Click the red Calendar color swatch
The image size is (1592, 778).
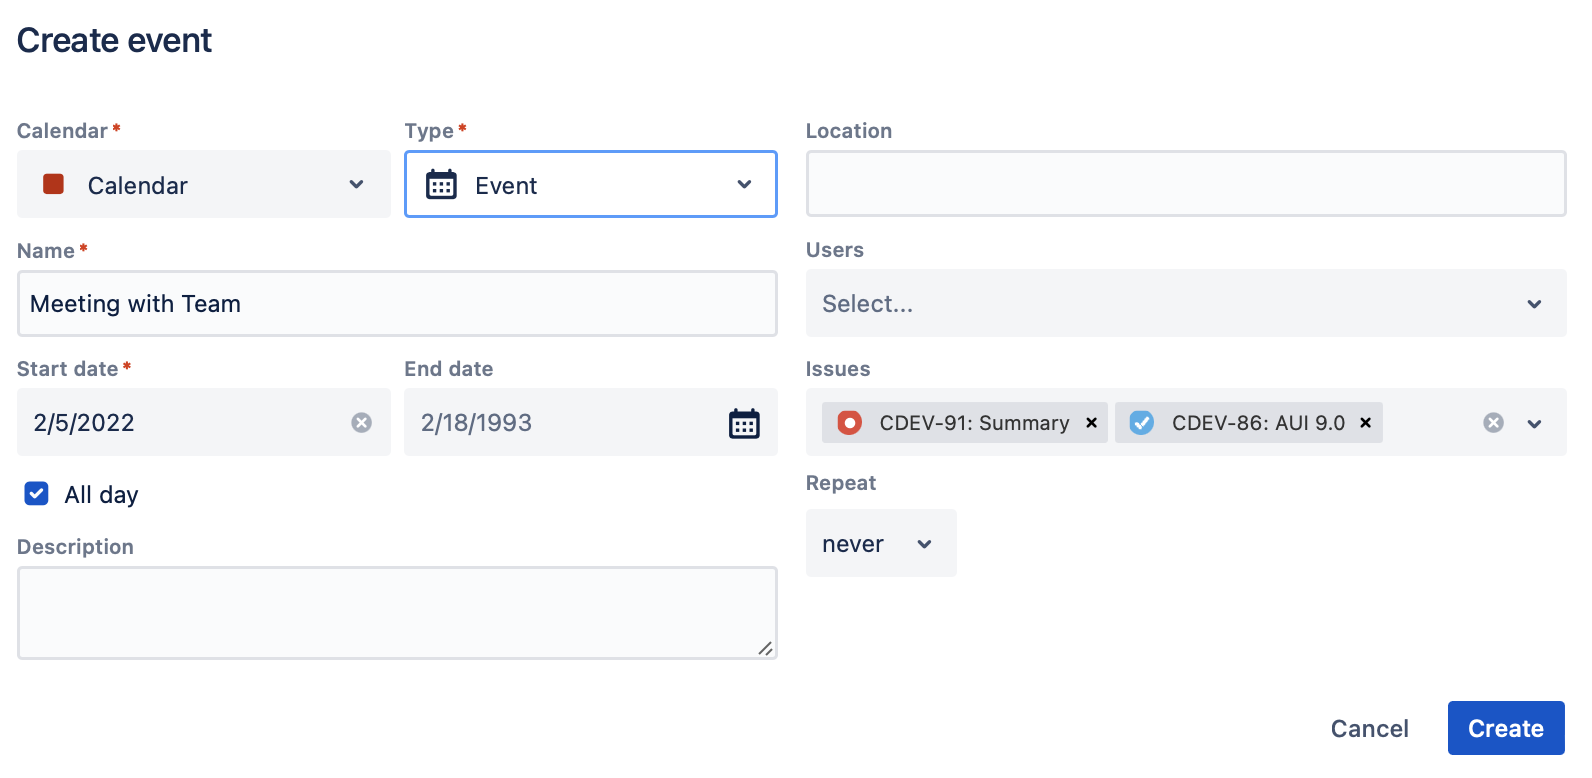[x=54, y=185]
